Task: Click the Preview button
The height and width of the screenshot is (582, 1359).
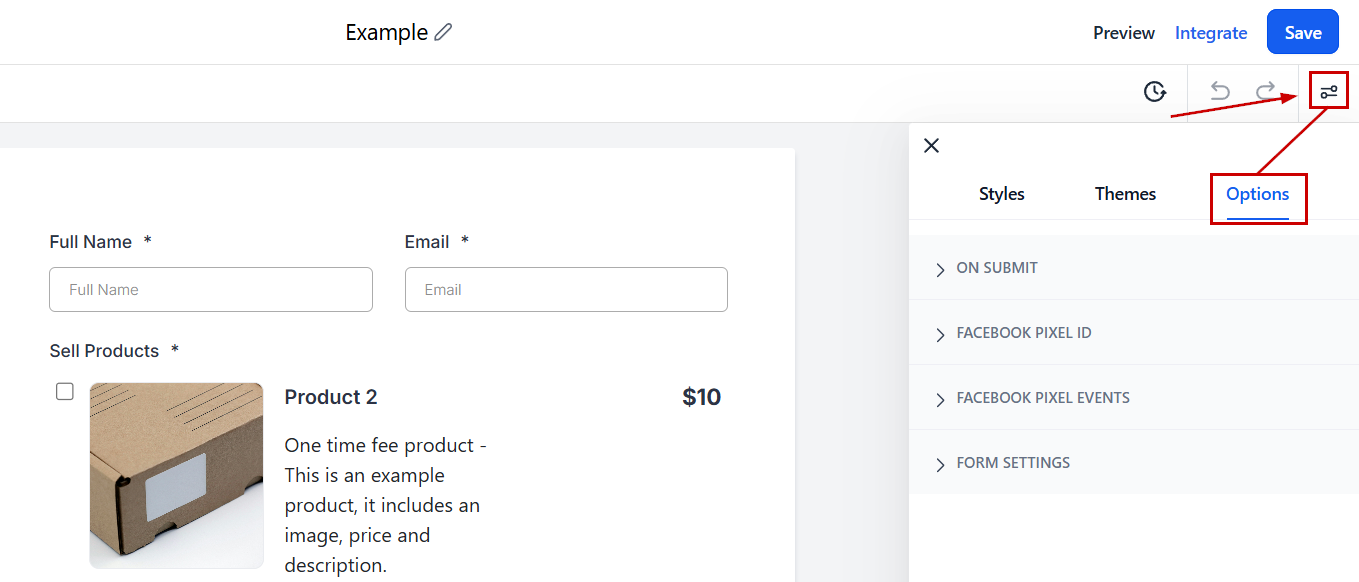Action: (1124, 33)
